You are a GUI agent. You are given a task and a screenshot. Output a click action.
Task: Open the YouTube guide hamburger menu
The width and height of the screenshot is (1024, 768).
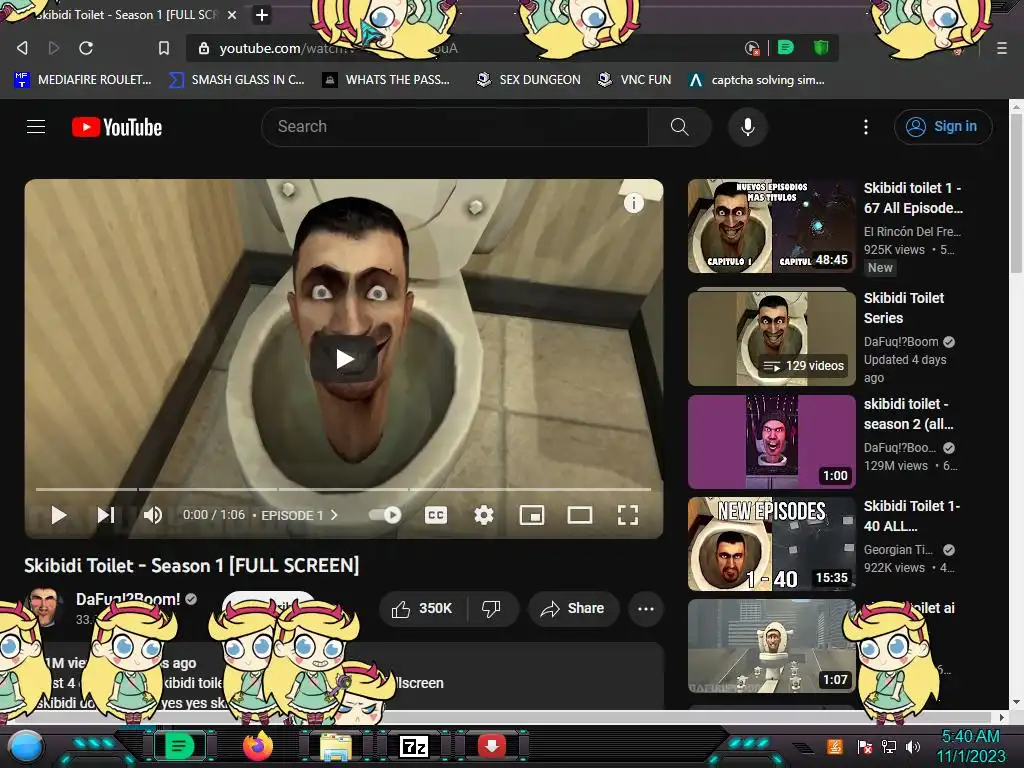pyautogui.click(x=36, y=127)
